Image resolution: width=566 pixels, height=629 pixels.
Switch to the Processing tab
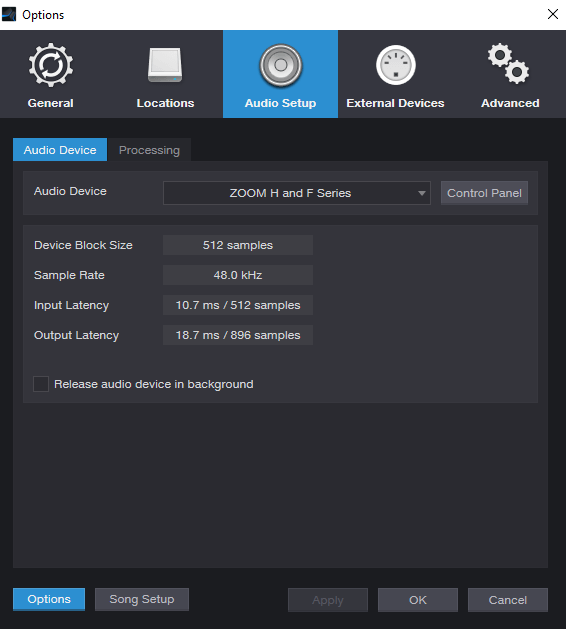pos(149,150)
